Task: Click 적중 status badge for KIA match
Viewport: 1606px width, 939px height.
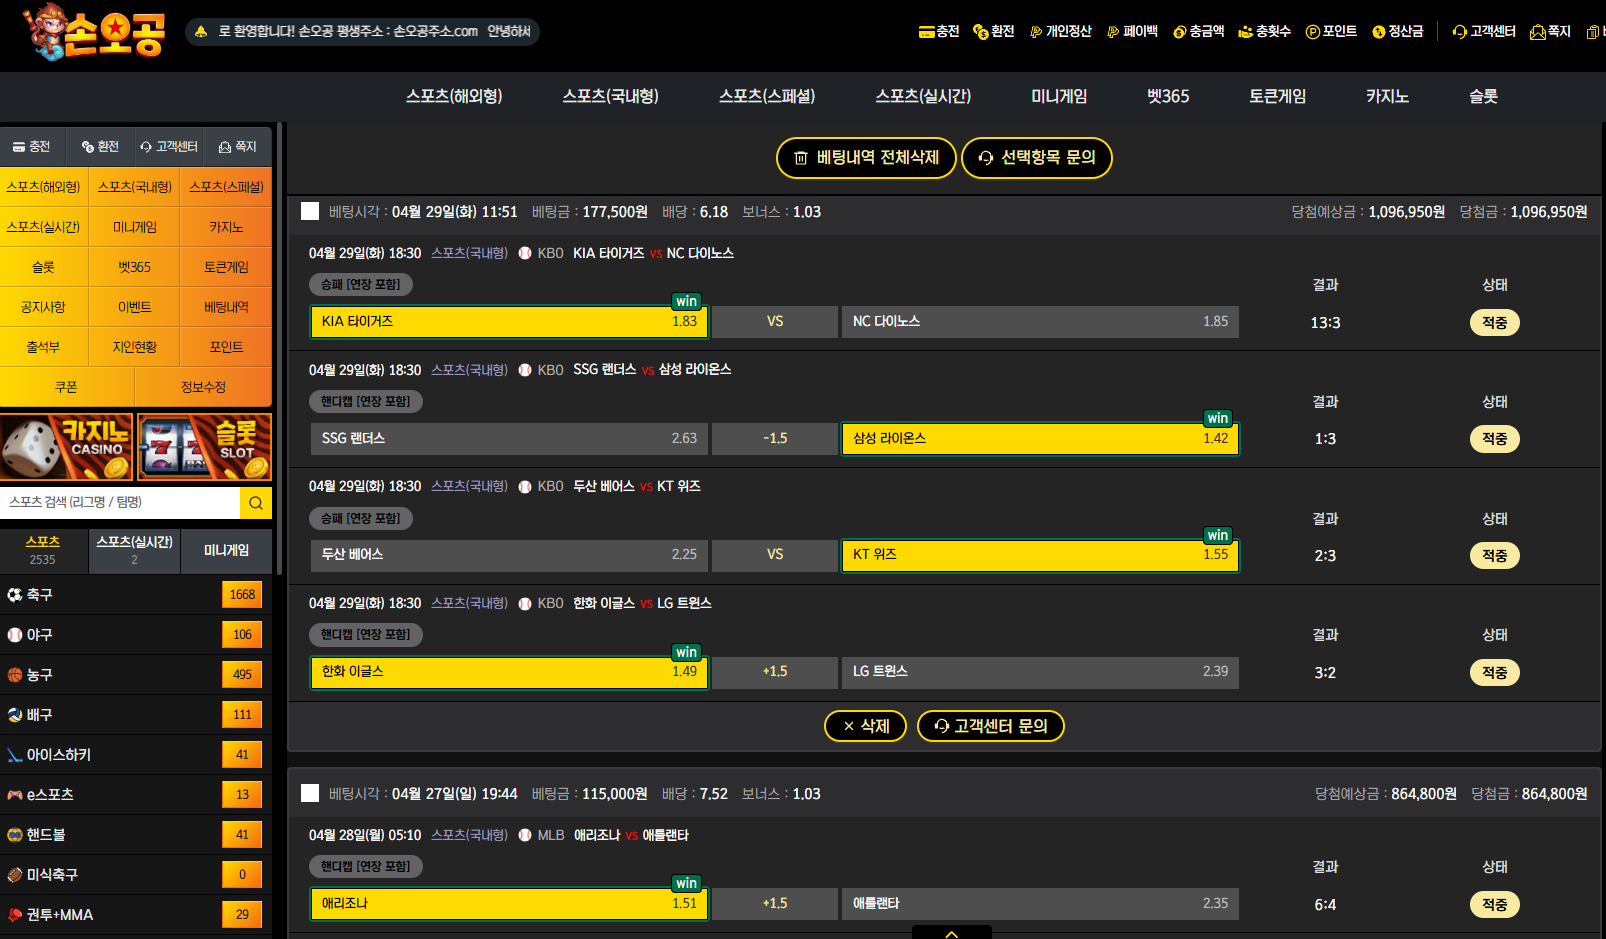Action: pyautogui.click(x=1495, y=323)
